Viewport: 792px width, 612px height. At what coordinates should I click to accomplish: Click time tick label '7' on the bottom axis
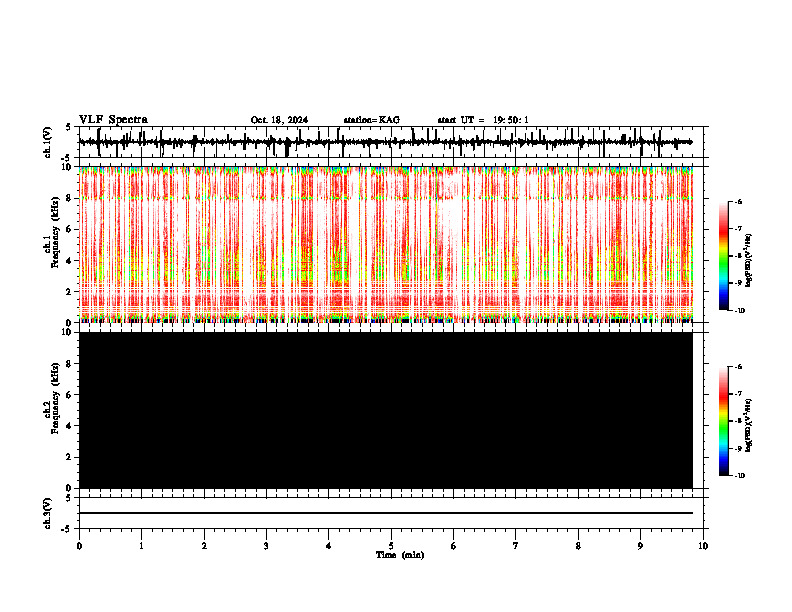pyautogui.click(x=516, y=546)
